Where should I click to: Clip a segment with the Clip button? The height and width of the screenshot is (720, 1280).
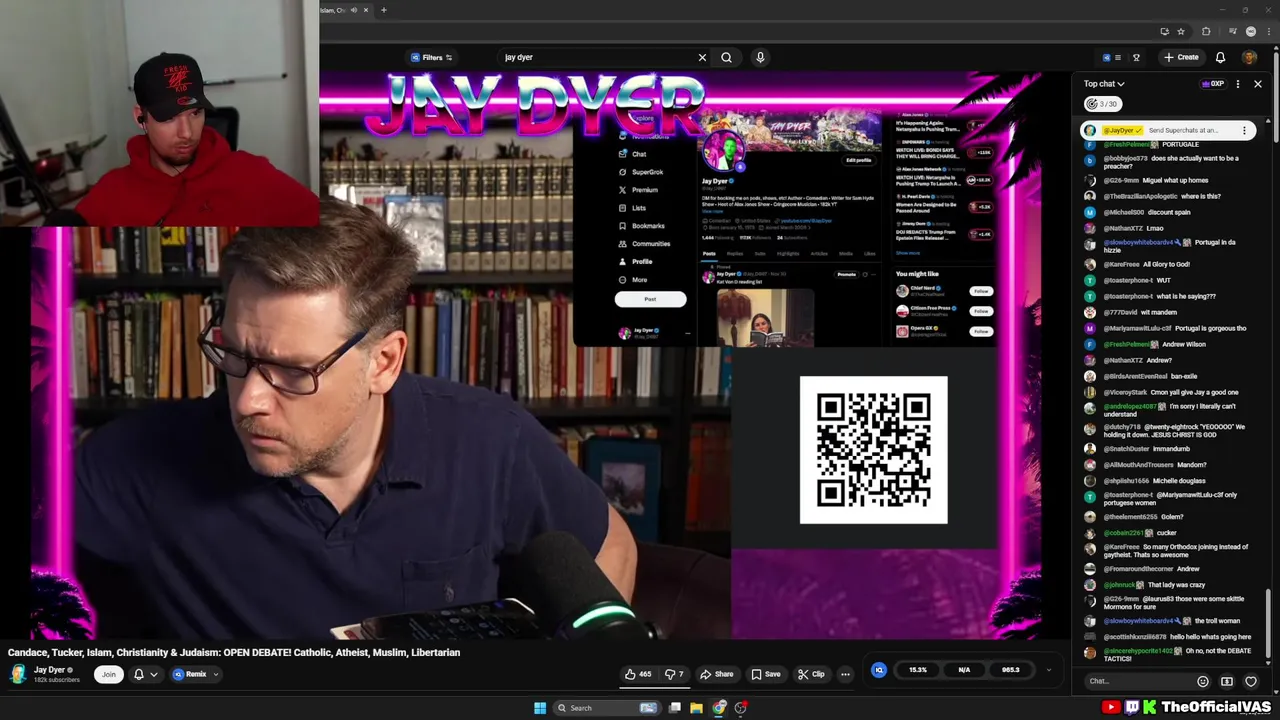[x=811, y=674]
